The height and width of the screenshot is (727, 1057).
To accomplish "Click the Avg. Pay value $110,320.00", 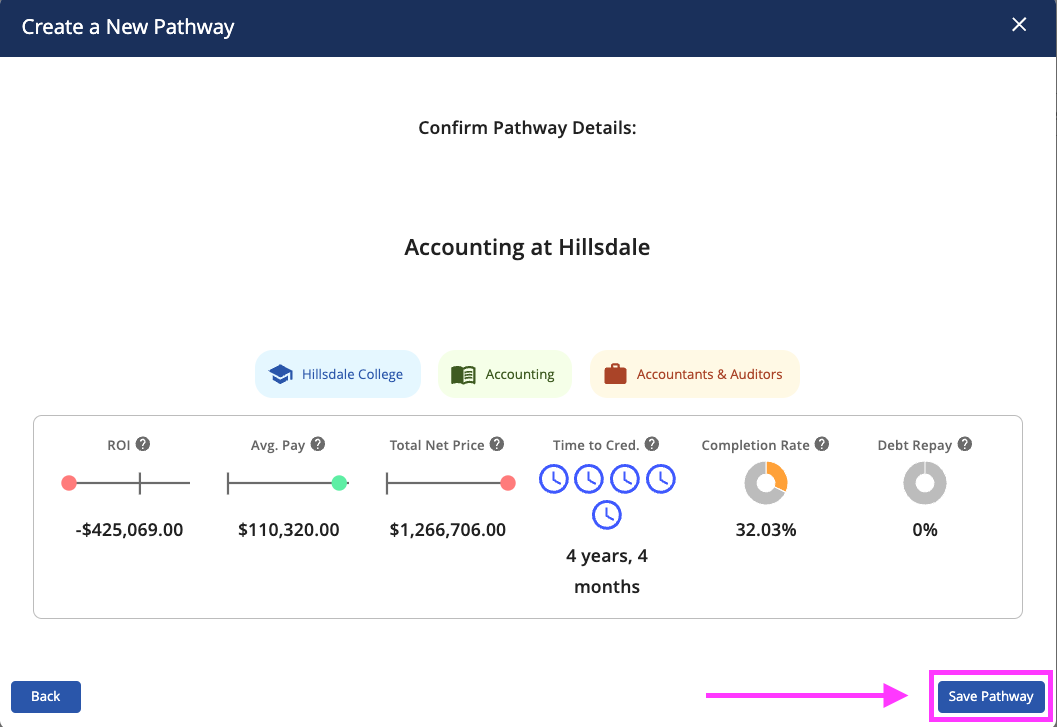I will pyautogui.click(x=289, y=530).
